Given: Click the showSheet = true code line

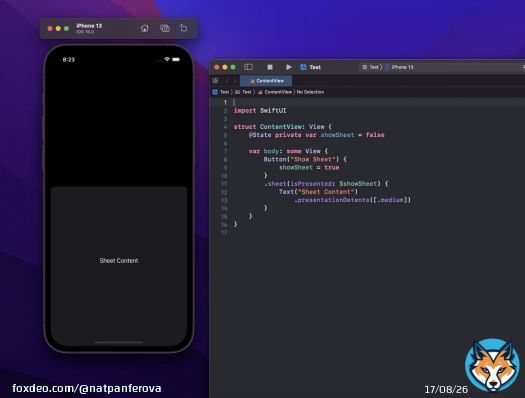Looking at the screenshot, I should click(x=309, y=167).
